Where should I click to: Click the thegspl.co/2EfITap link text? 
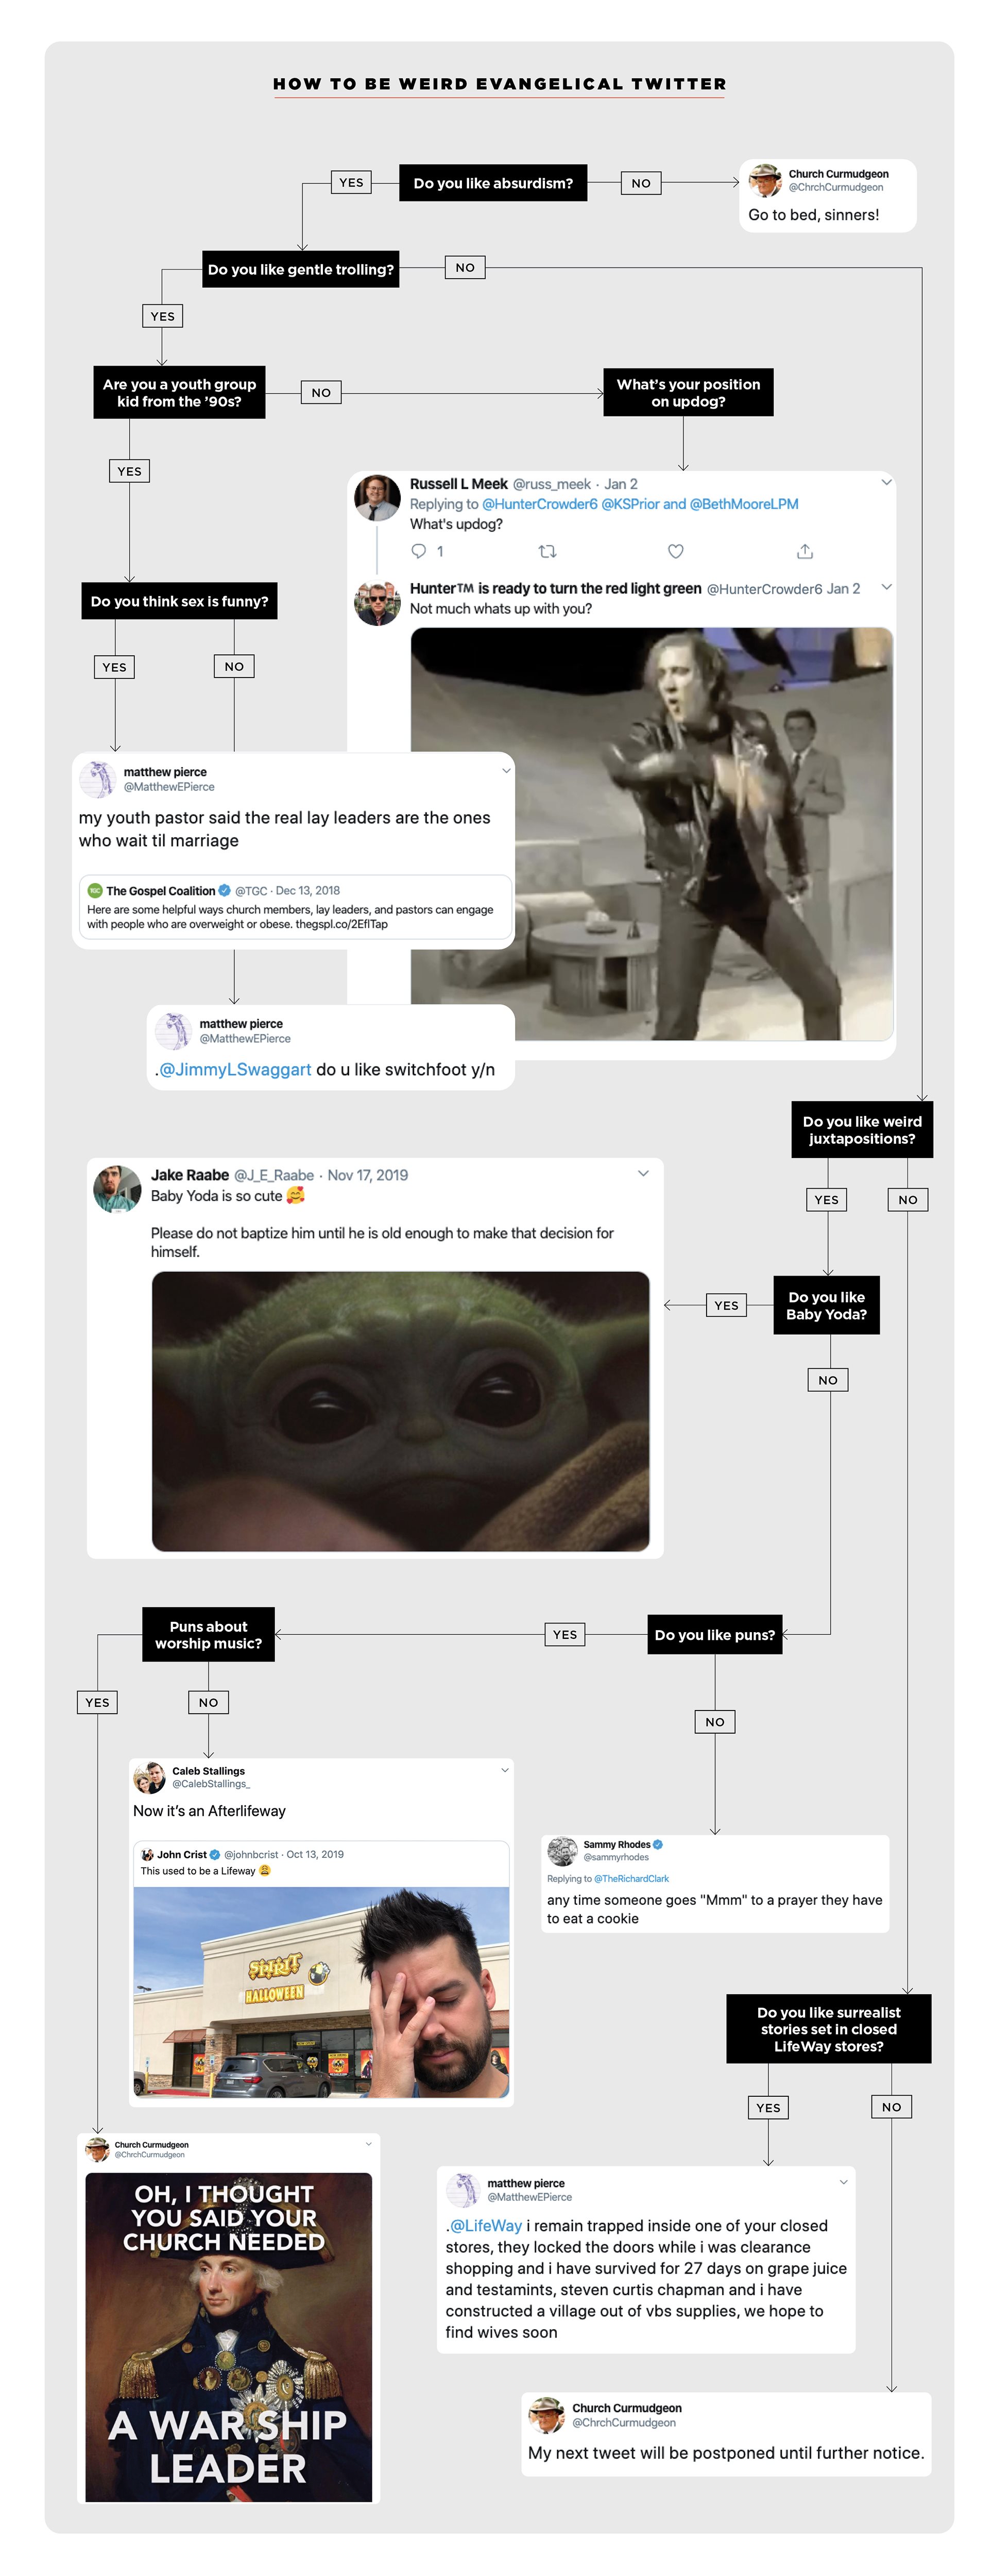pyautogui.click(x=341, y=924)
